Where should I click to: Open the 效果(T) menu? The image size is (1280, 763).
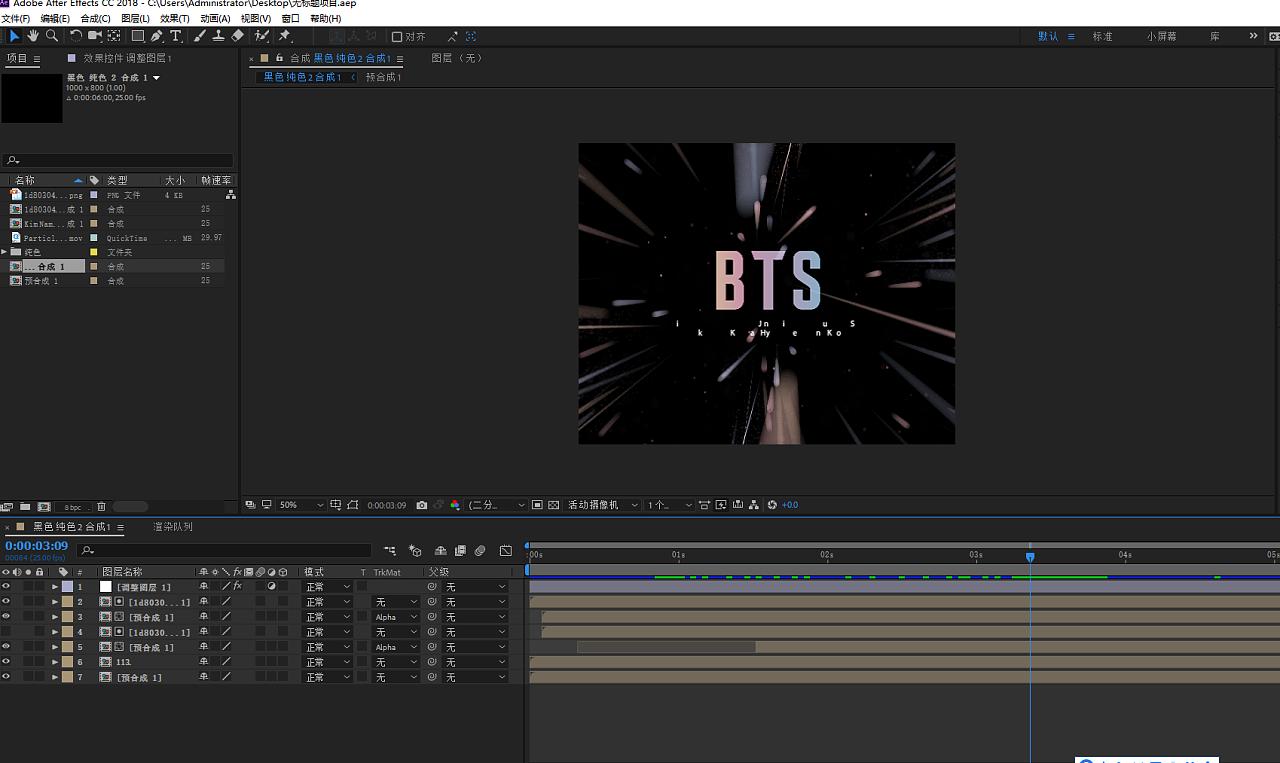pos(174,18)
